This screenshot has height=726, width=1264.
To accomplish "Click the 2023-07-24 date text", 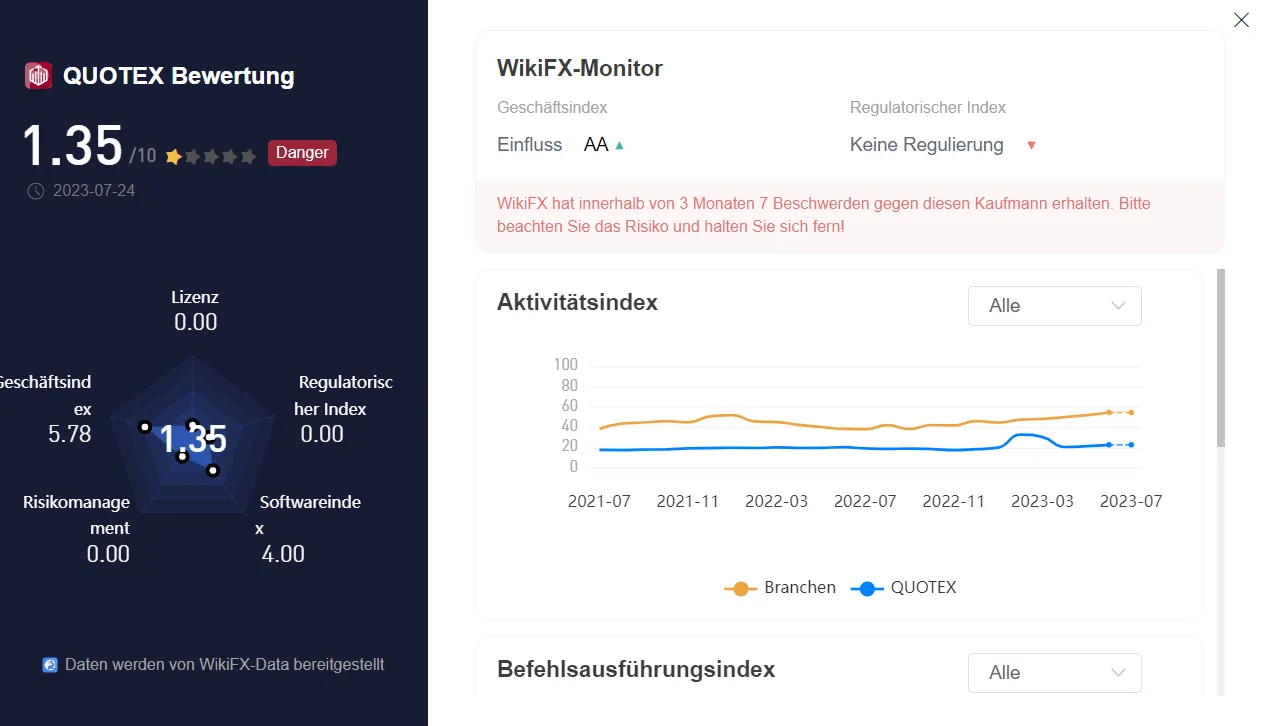I will coord(93,190).
